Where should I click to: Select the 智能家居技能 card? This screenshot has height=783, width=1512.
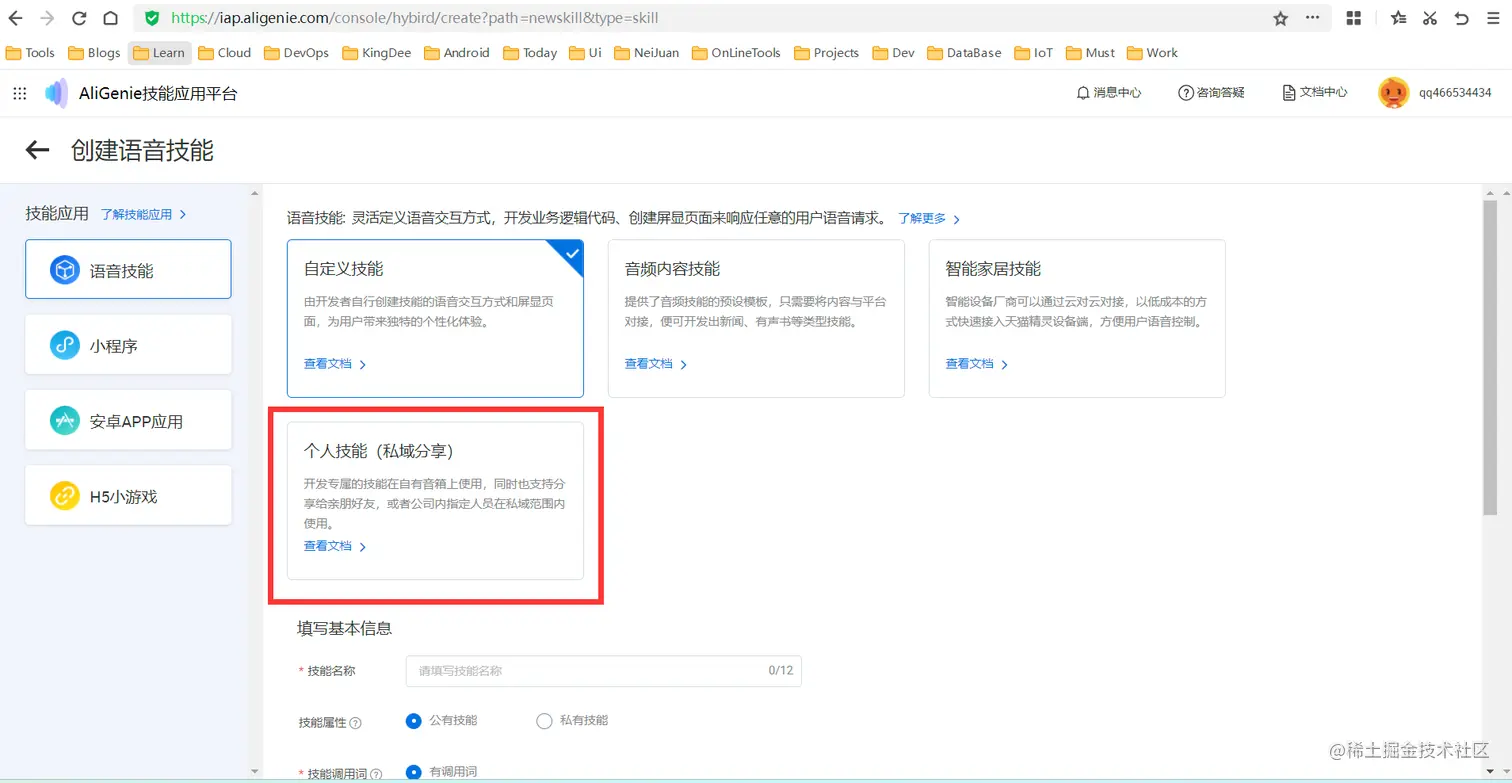(1077, 319)
